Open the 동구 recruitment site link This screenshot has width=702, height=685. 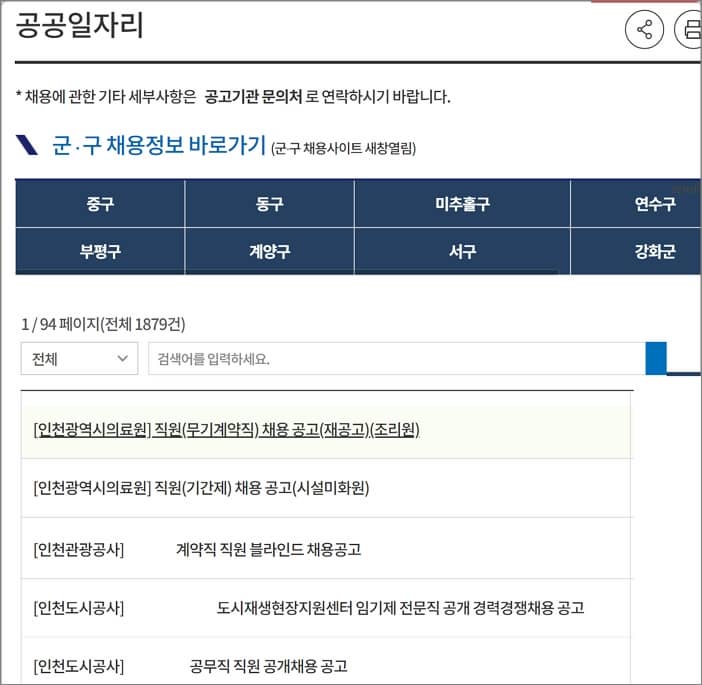[x=270, y=203]
